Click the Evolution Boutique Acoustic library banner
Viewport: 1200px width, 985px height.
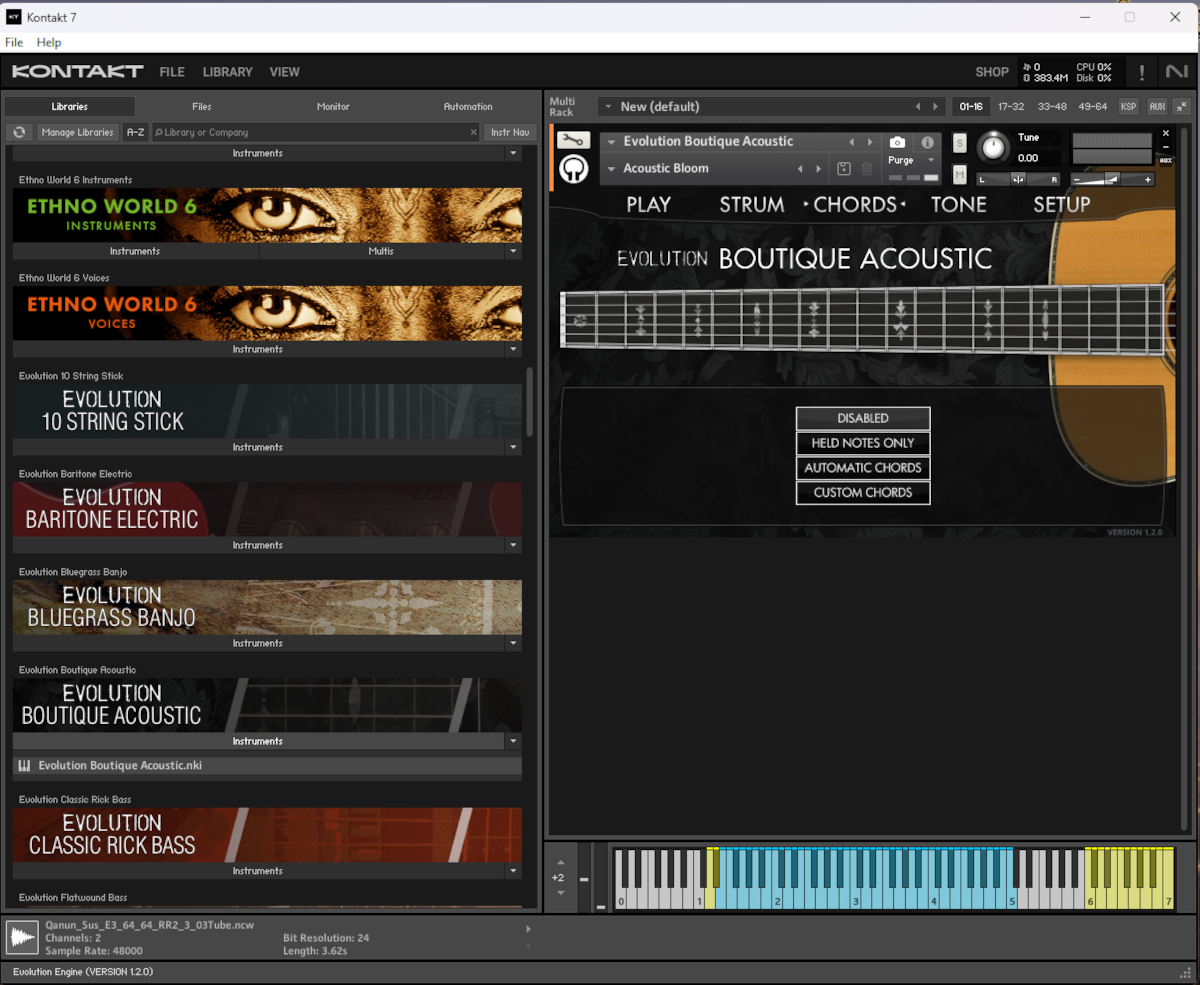[x=267, y=705]
